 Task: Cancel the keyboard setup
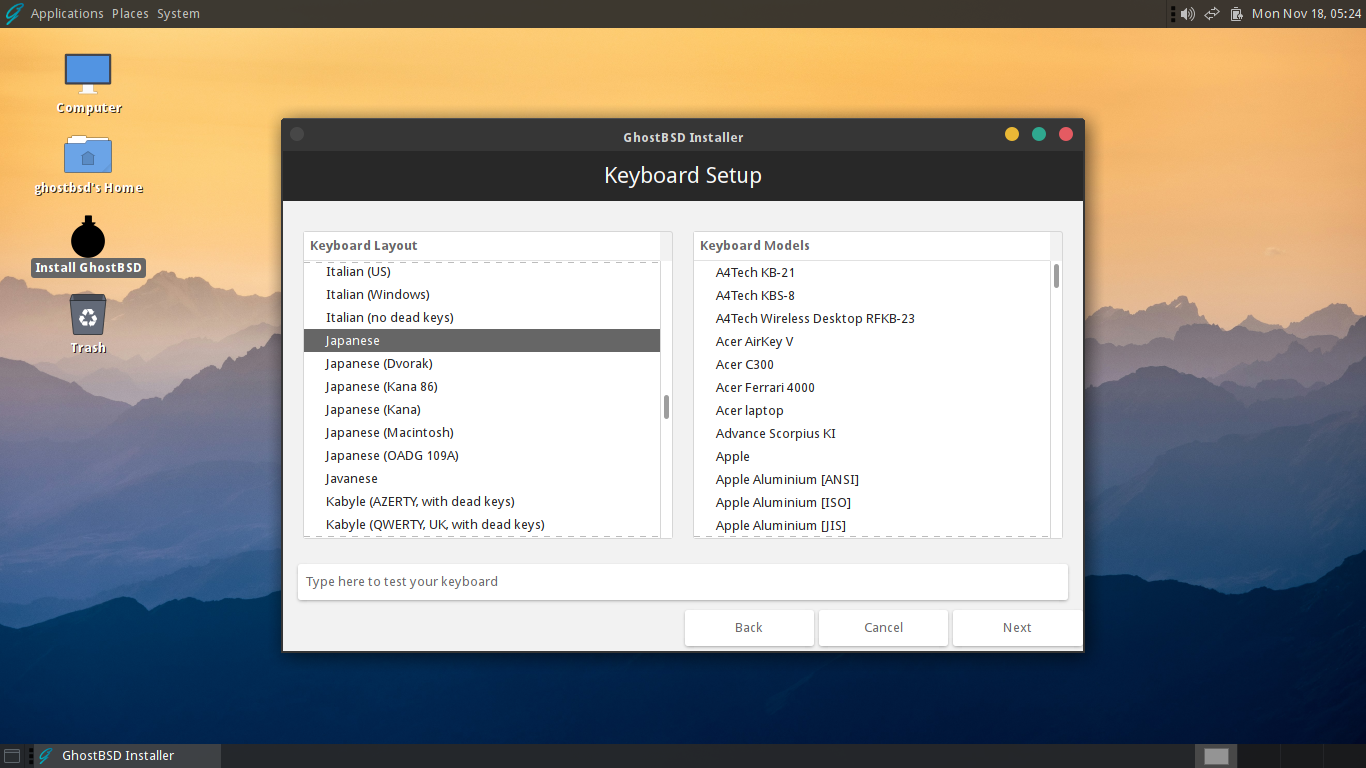883,627
